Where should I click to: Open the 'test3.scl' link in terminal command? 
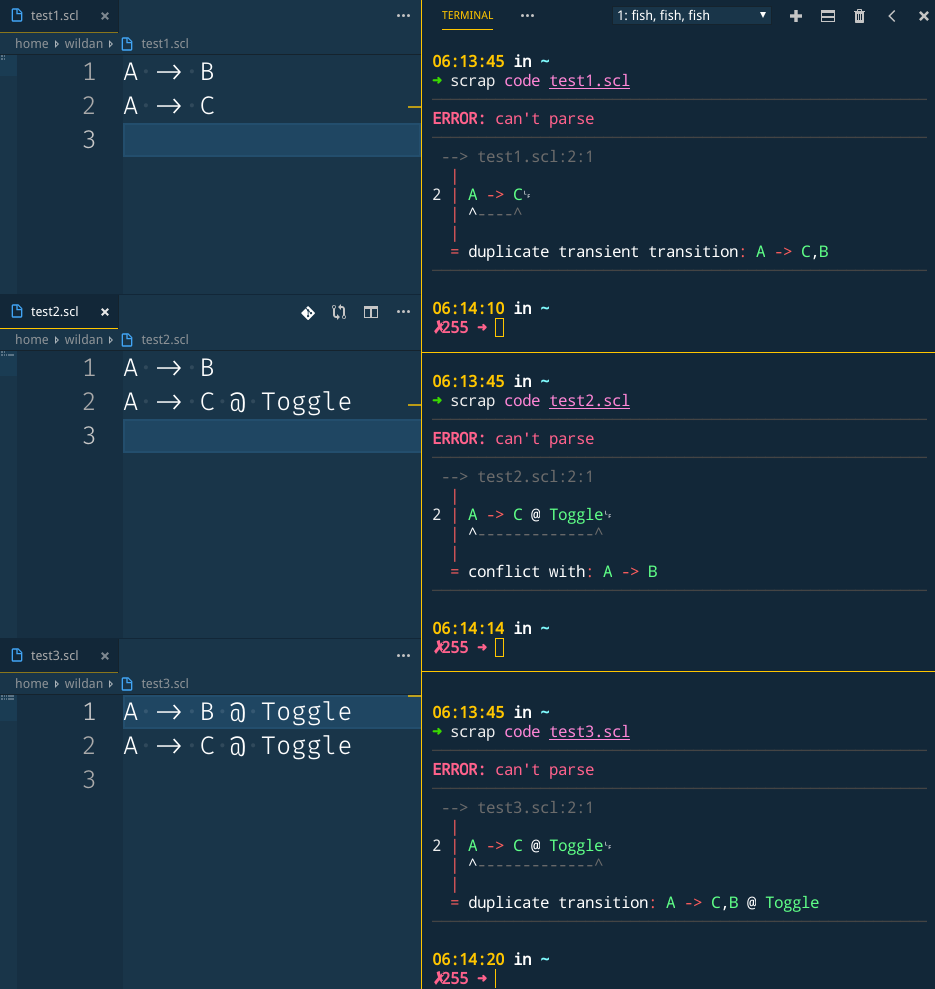point(589,732)
